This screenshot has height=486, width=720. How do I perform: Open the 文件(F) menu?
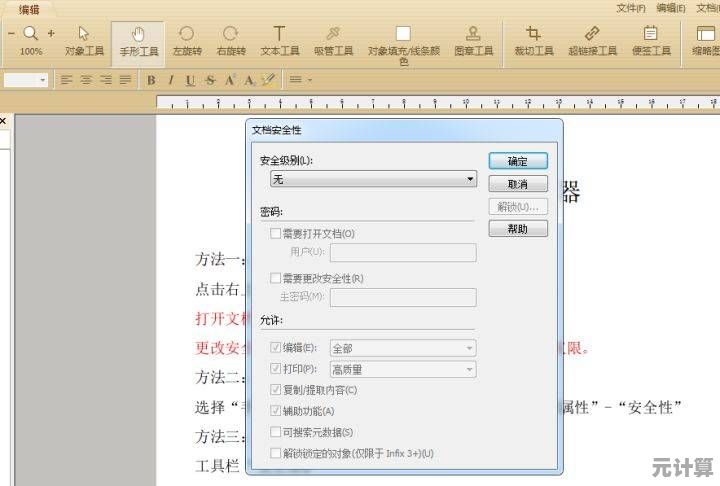630,8
